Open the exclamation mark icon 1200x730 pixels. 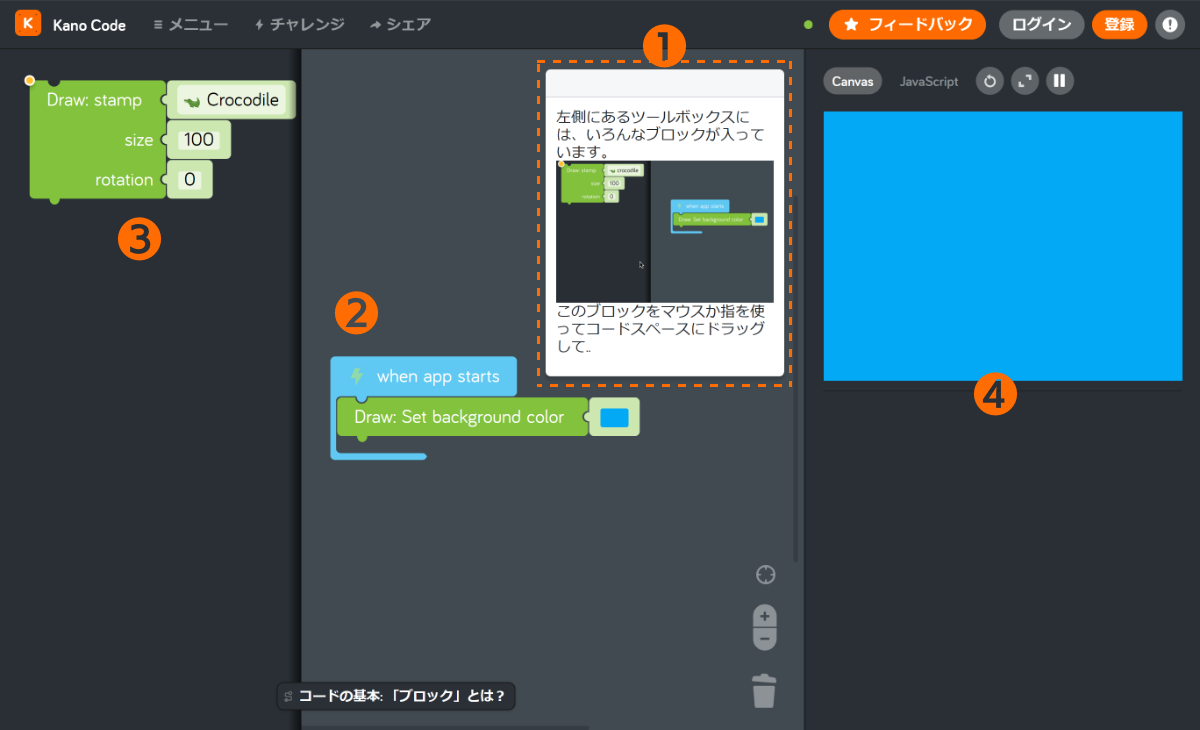click(1170, 24)
